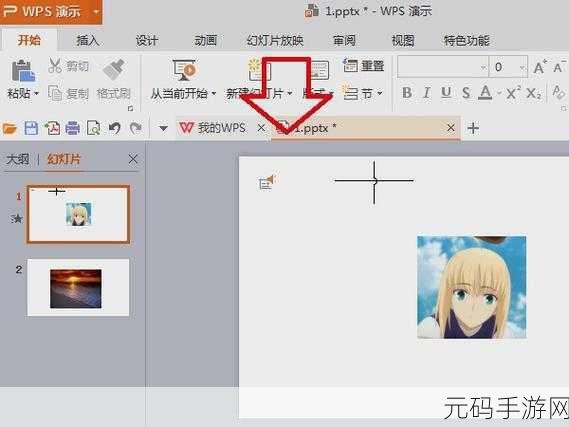
Task: Select the 格式刷 format painter brush
Action: tap(114, 69)
